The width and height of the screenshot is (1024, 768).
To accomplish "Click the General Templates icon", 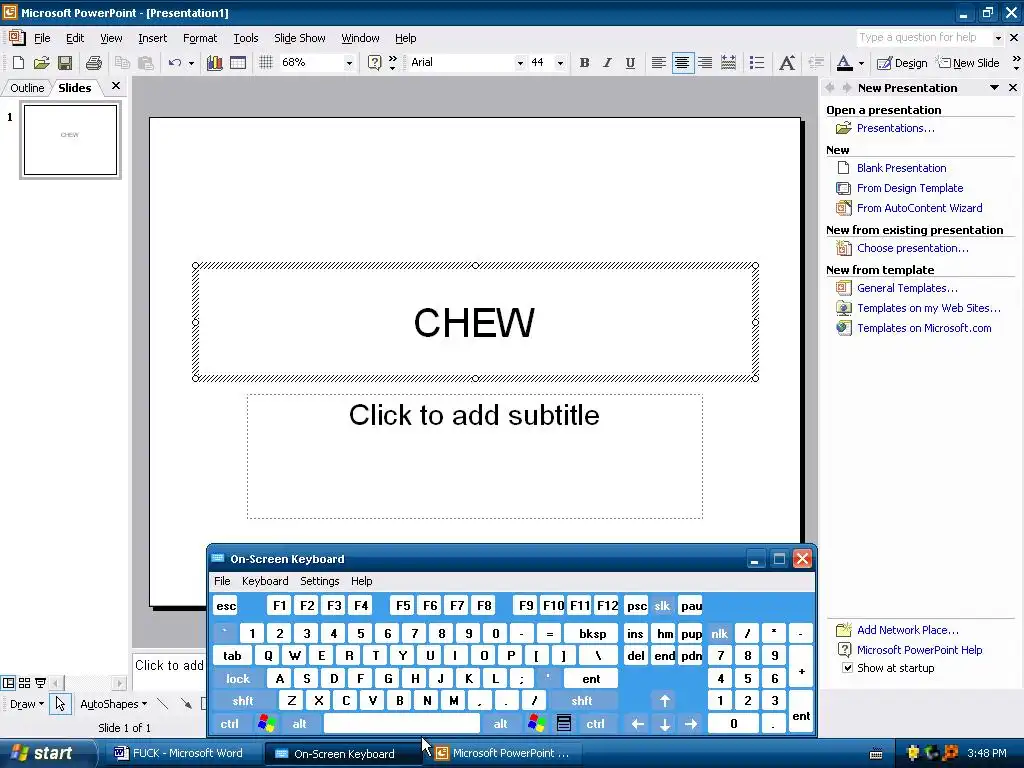I will point(844,288).
